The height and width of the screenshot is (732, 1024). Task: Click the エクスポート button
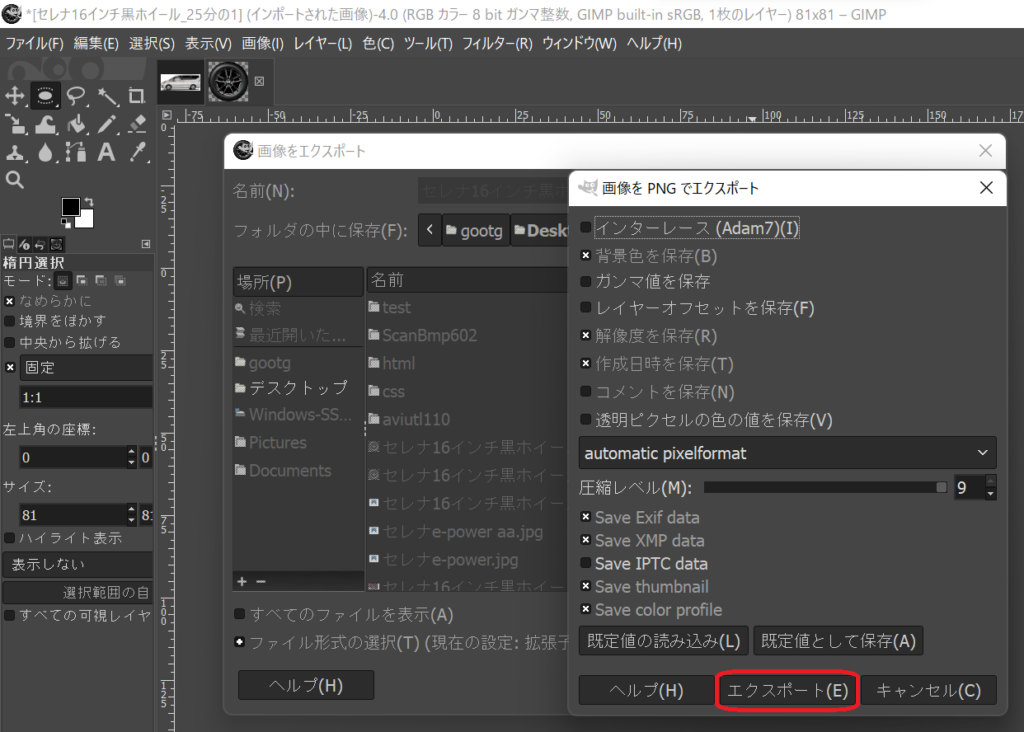787,691
